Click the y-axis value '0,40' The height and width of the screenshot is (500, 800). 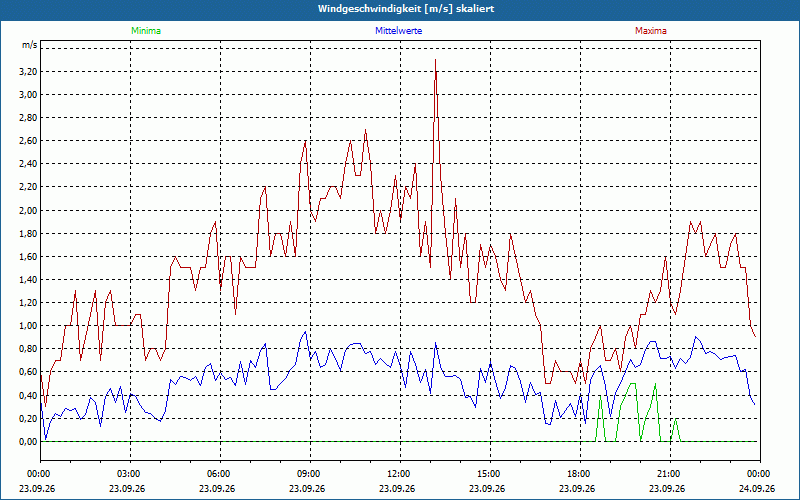[x=28, y=395]
